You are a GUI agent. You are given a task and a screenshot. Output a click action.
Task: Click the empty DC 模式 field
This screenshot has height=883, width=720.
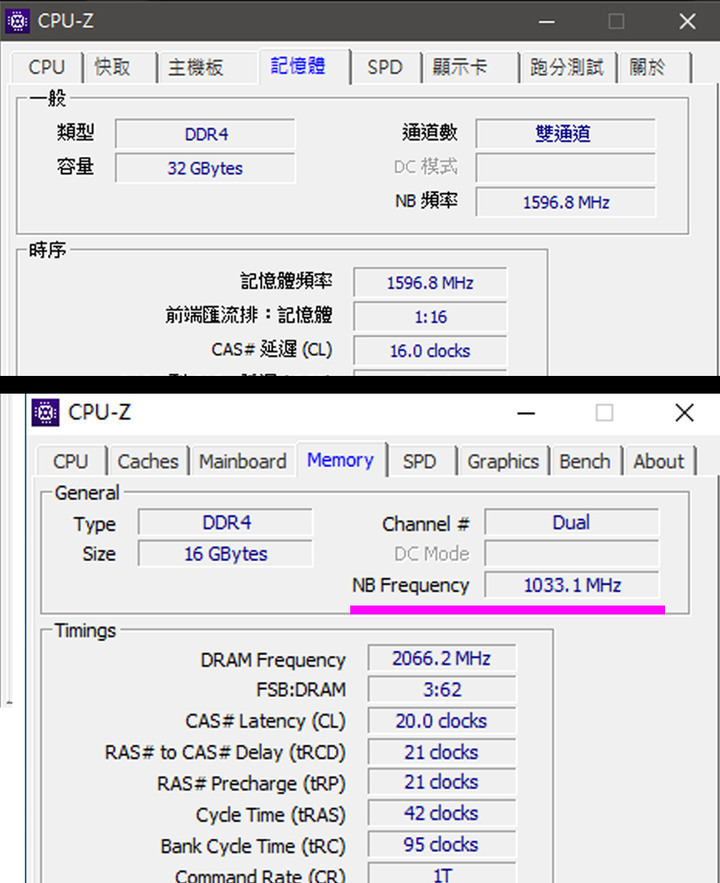(x=565, y=168)
